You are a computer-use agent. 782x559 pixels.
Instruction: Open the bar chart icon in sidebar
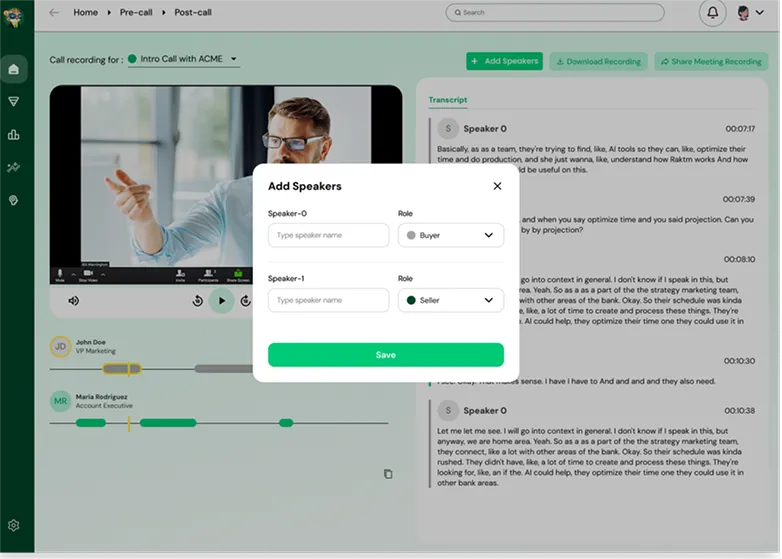tap(13, 135)
